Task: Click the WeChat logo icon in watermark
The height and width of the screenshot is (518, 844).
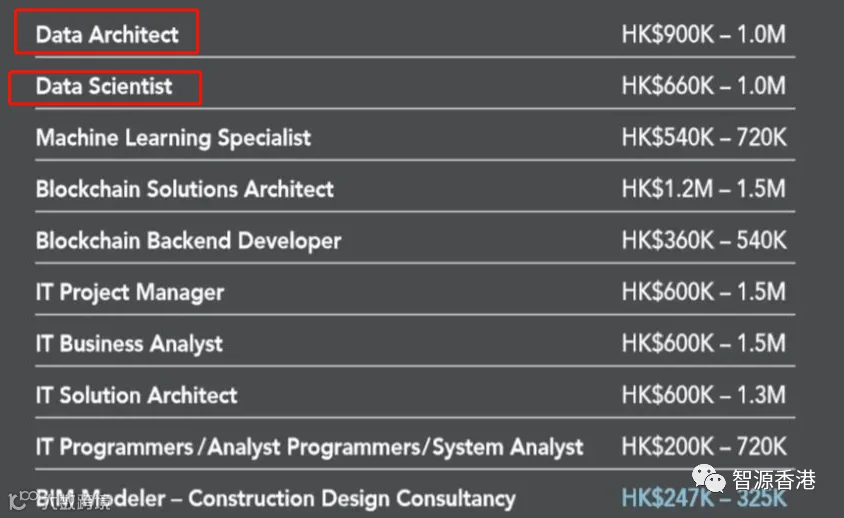Action: coord(709,479)
